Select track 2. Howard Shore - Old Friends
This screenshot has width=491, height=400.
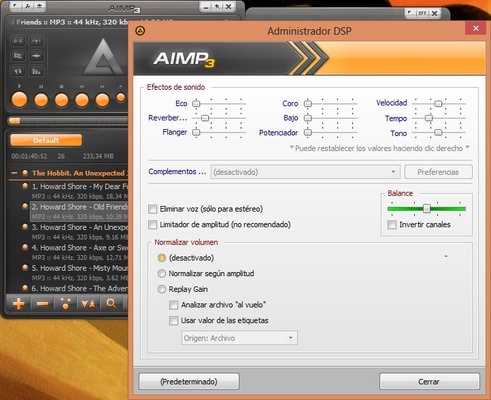[x=79, y=211]
